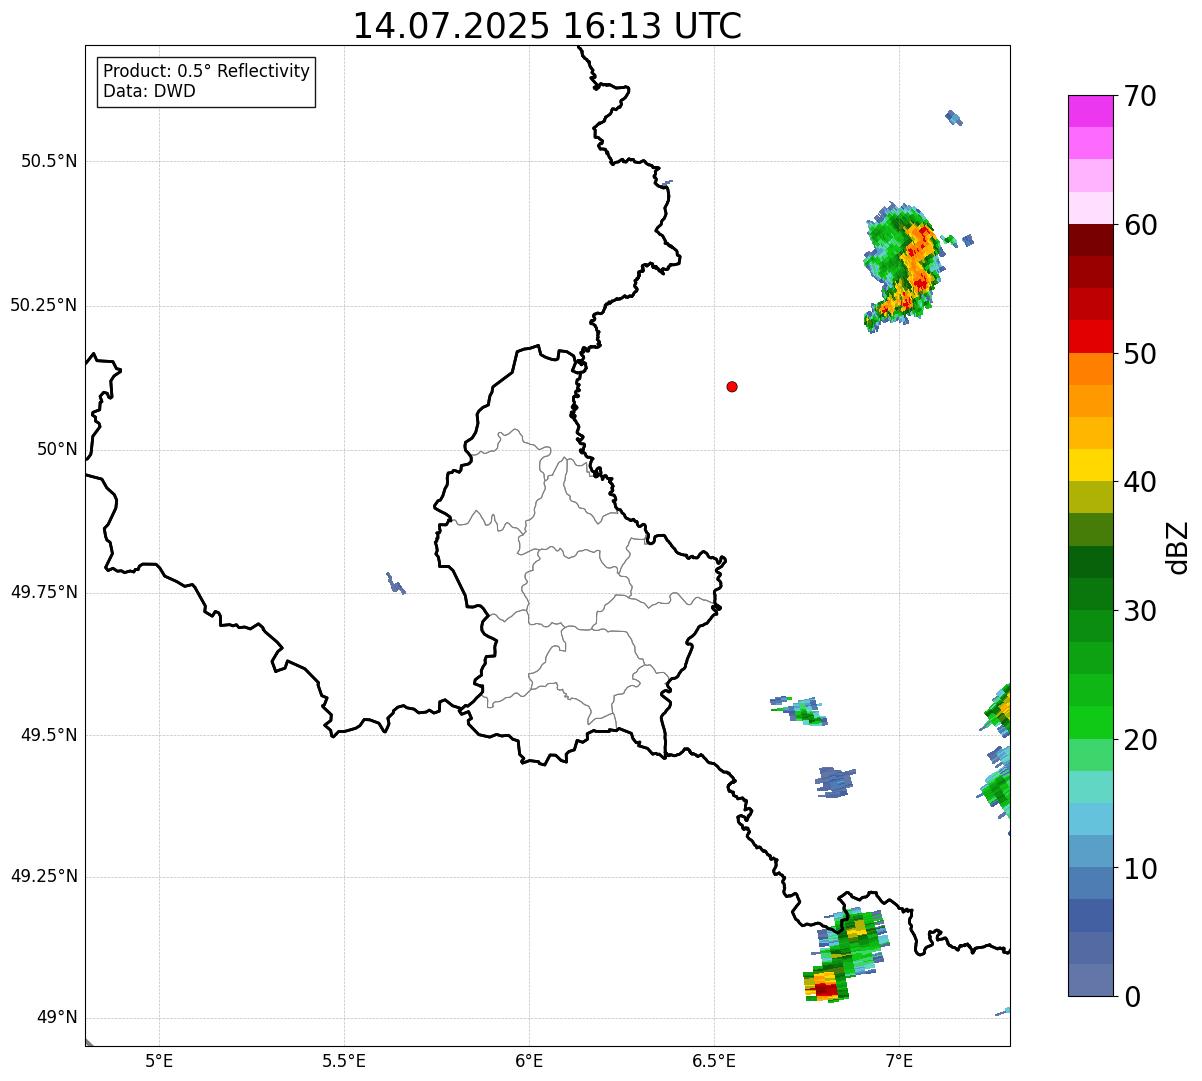Click the colorbar tick label 40
This screenshot has width=1202, height=1081.
1139,482
